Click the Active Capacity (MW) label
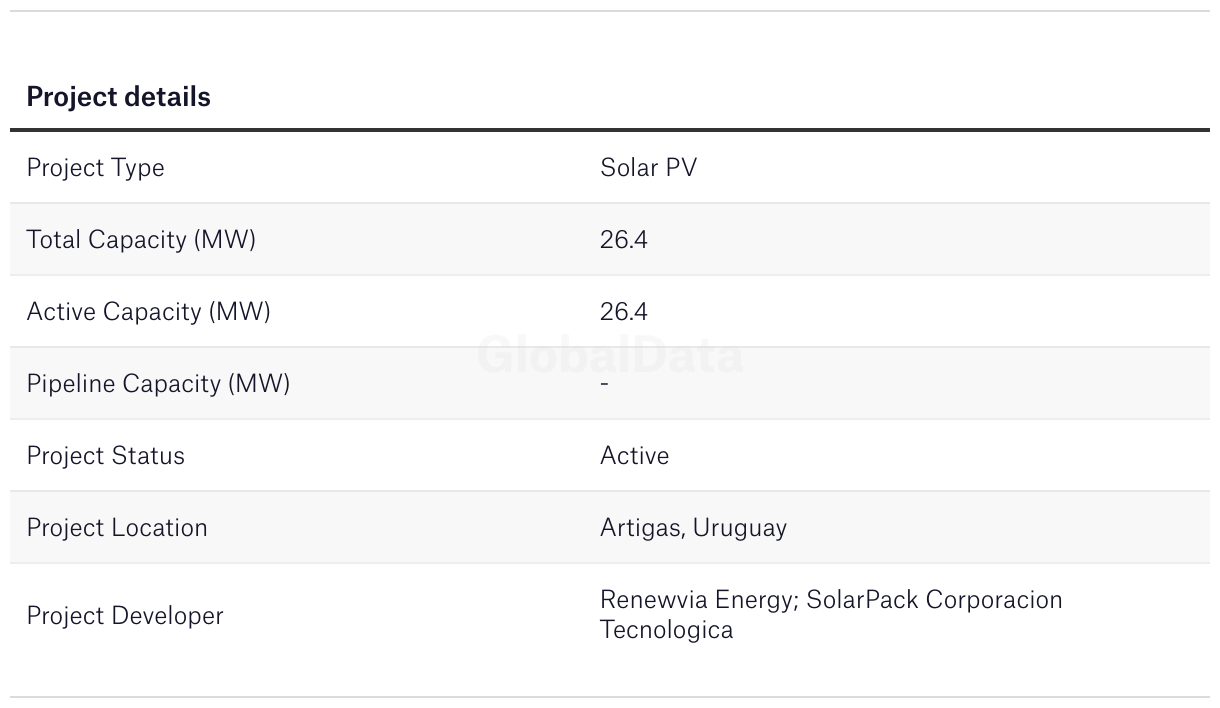The width and height of the screenshot is (1220, 708). point(148,312)
